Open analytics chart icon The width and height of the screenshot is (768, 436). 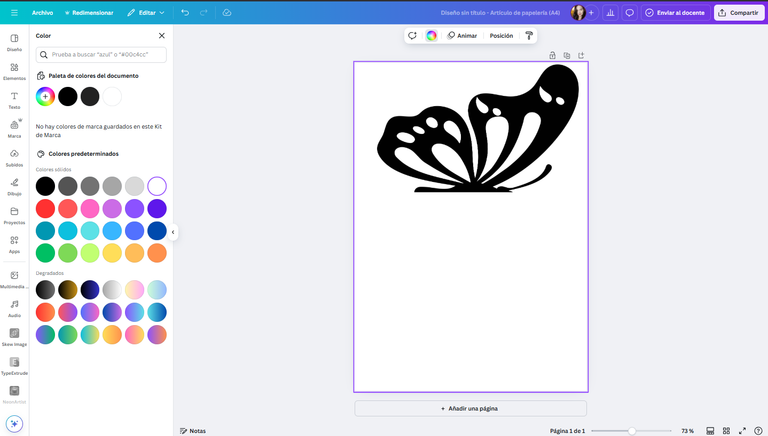click(610, 13)
